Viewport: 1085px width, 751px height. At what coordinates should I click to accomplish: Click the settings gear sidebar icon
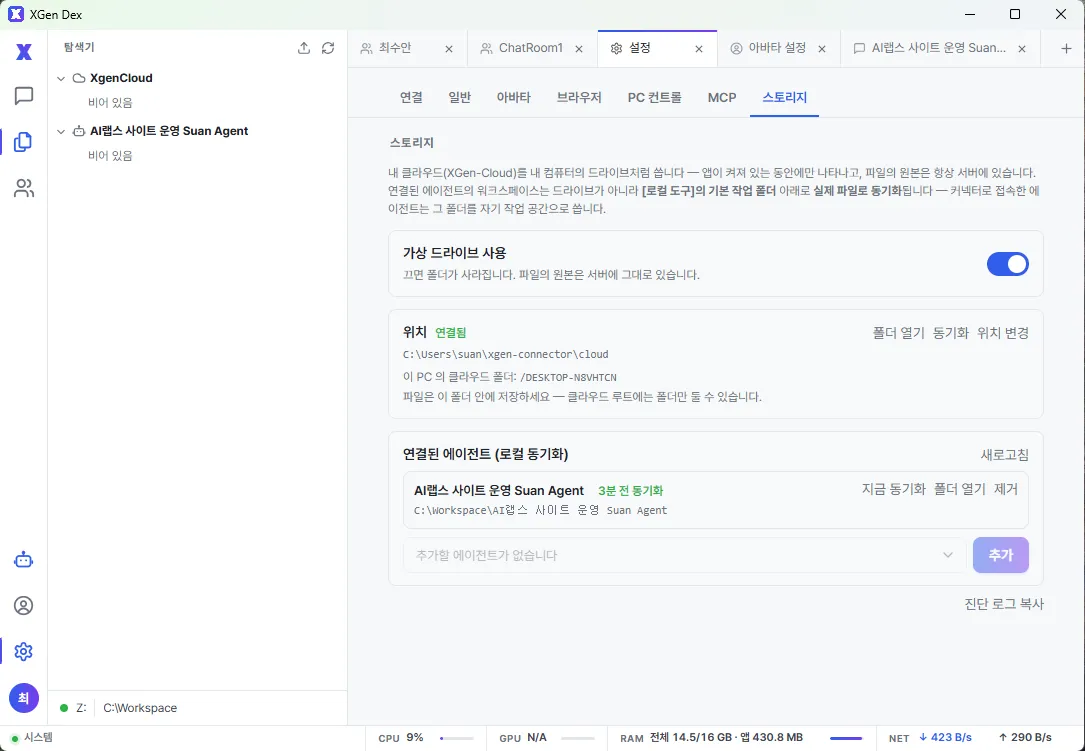(x=24, y=651)
